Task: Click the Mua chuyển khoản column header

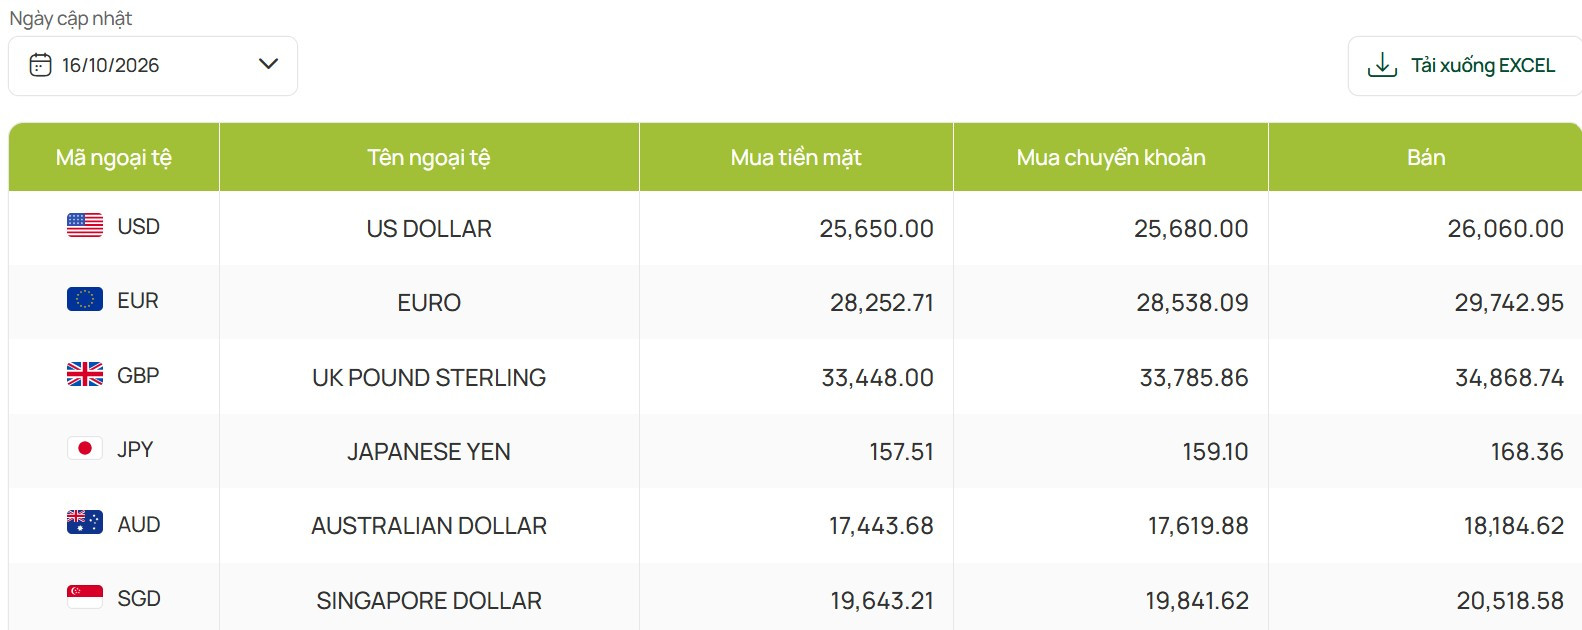Action: (x=1111, y=157)
